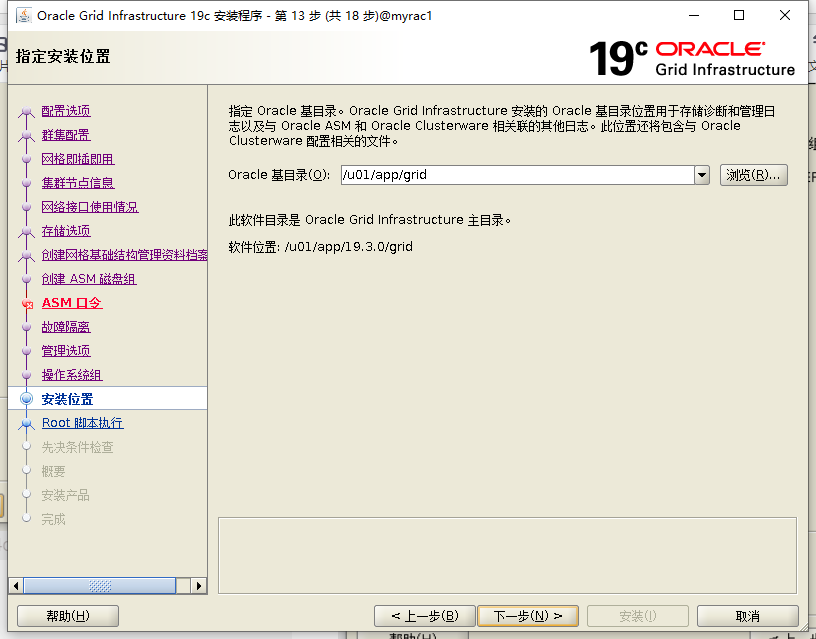Click the 帮助(H) help button
The width and height of the screenshot is (816, 639).
68,616
